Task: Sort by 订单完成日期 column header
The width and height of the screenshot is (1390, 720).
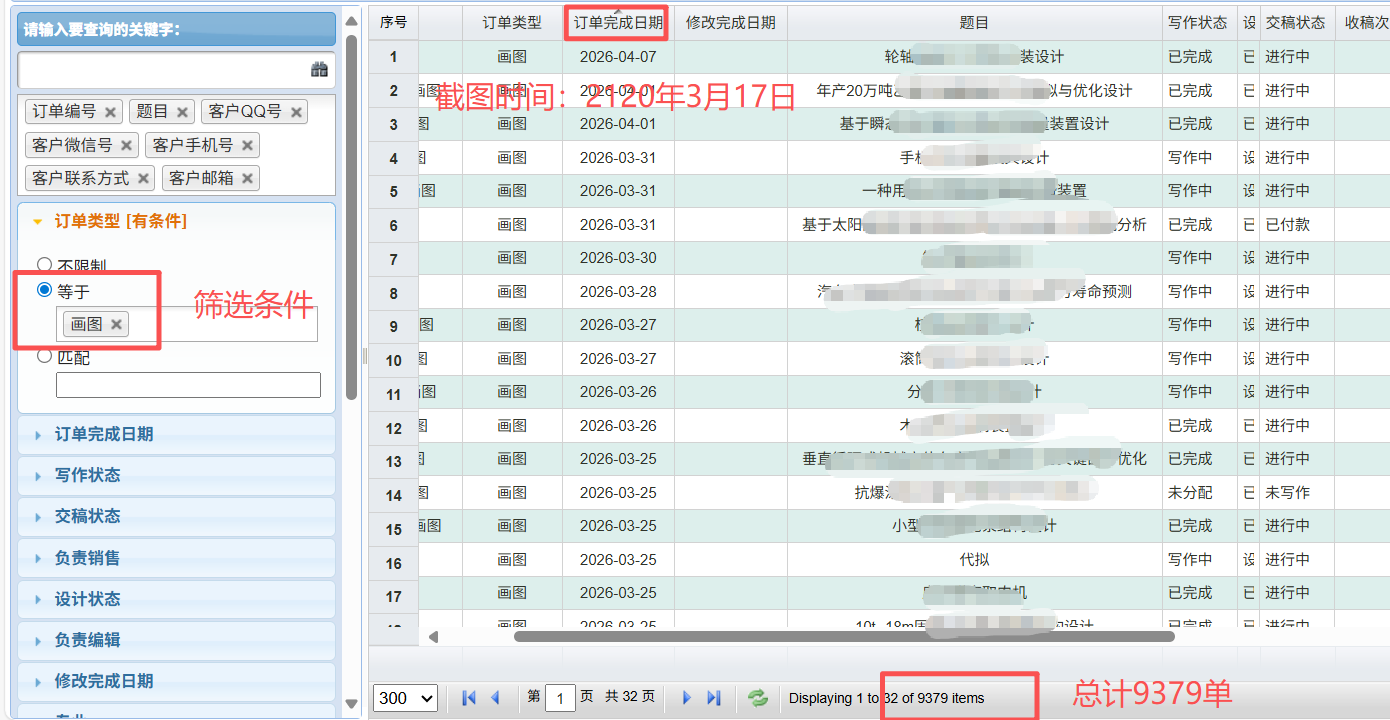Action: coord(618,23)
